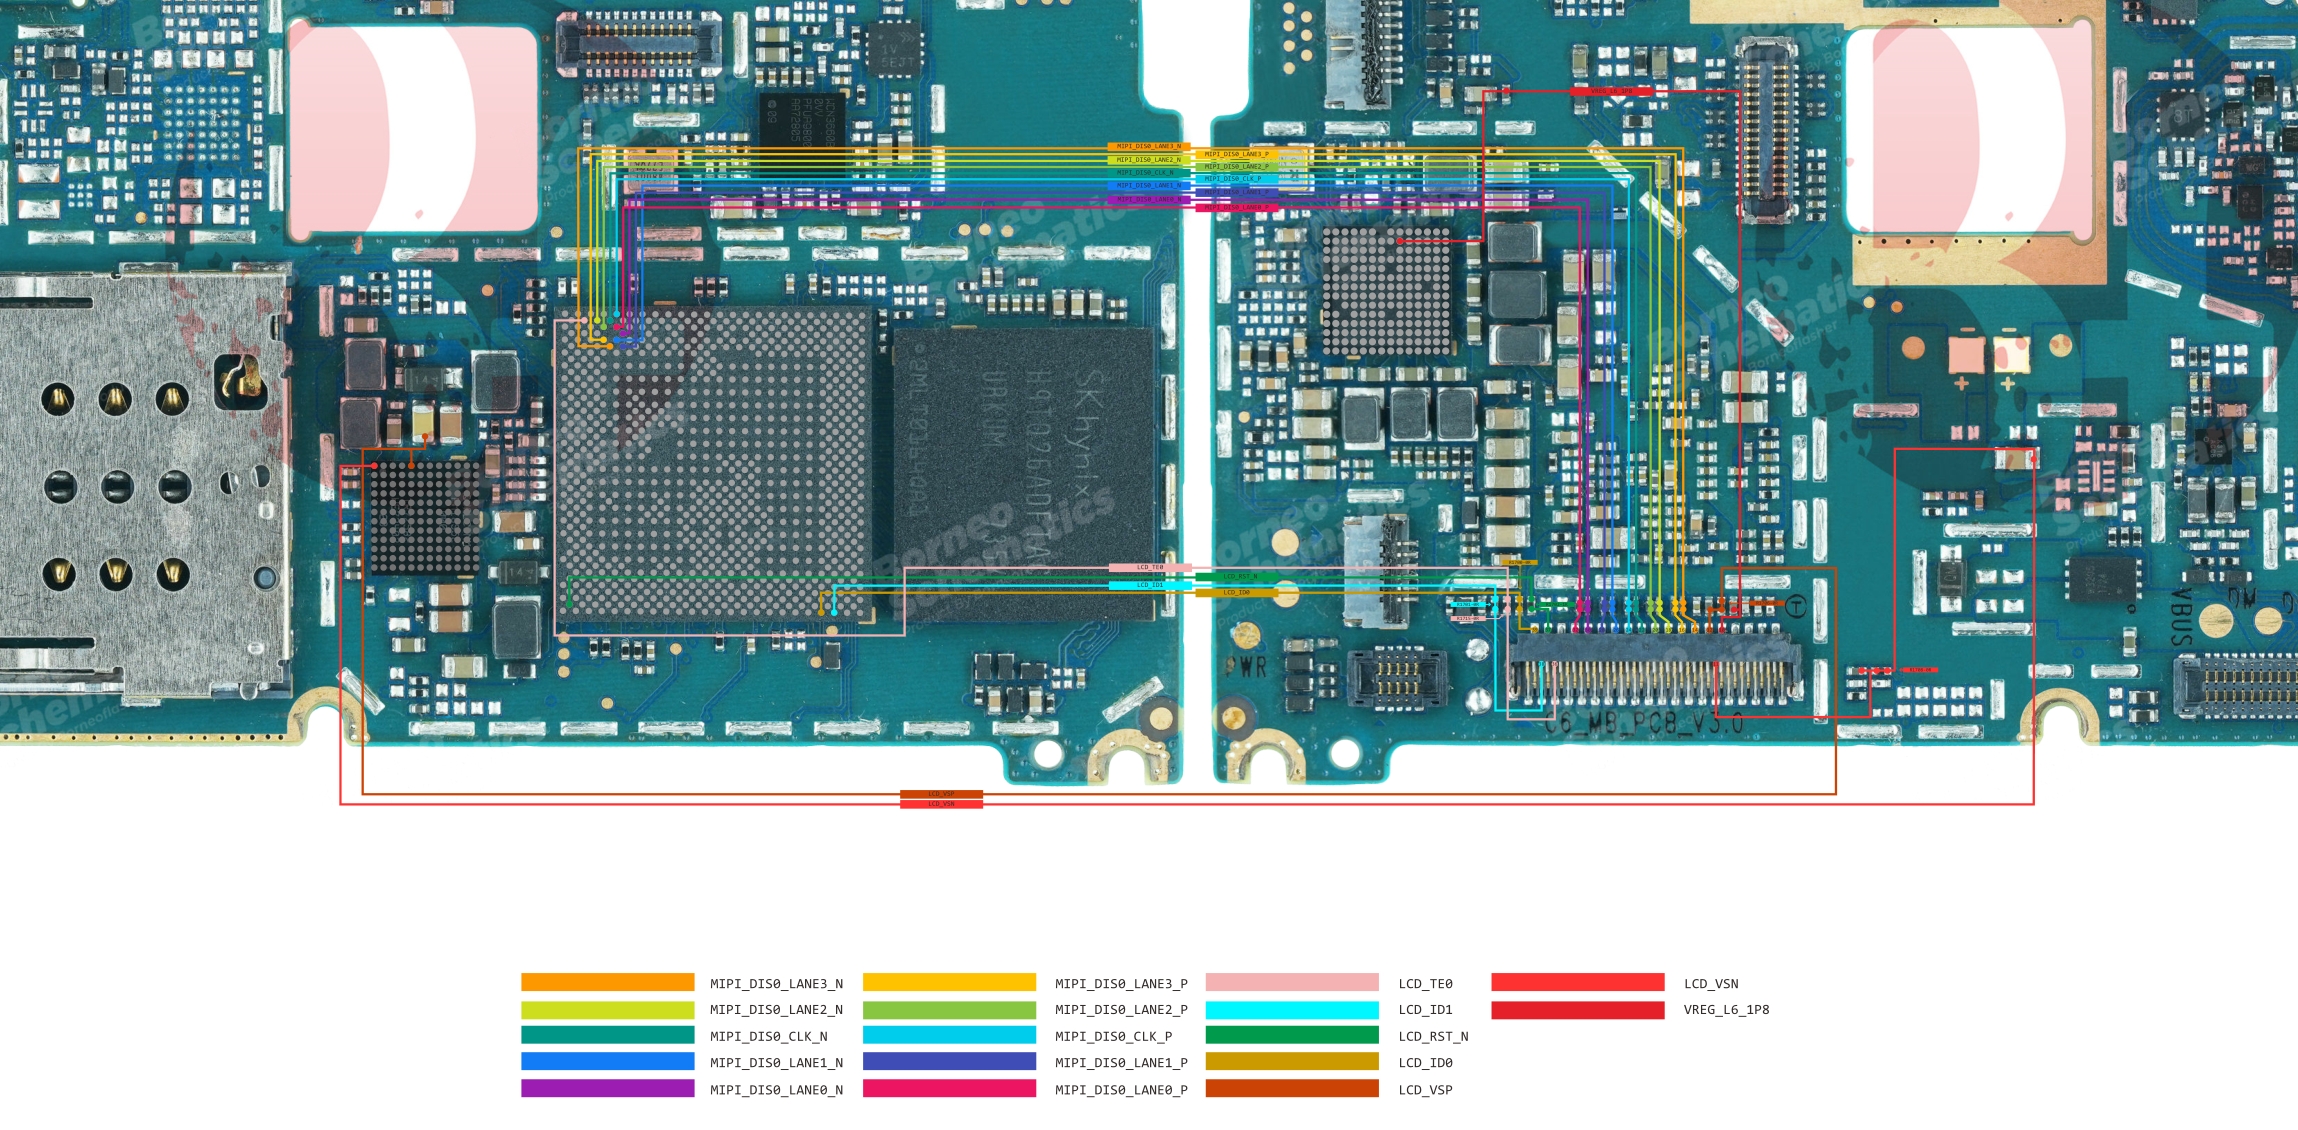2298x1130 pixels.
Task: Click the PWR silkscreen label on the board
Action: tap(1247, 667)
